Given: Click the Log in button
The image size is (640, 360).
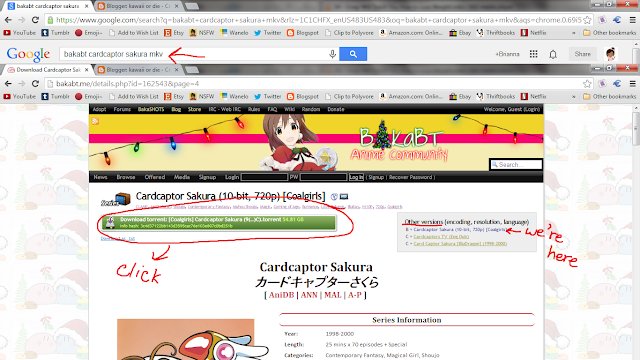Looking at the screenshot, I should [x=356, y=177].
